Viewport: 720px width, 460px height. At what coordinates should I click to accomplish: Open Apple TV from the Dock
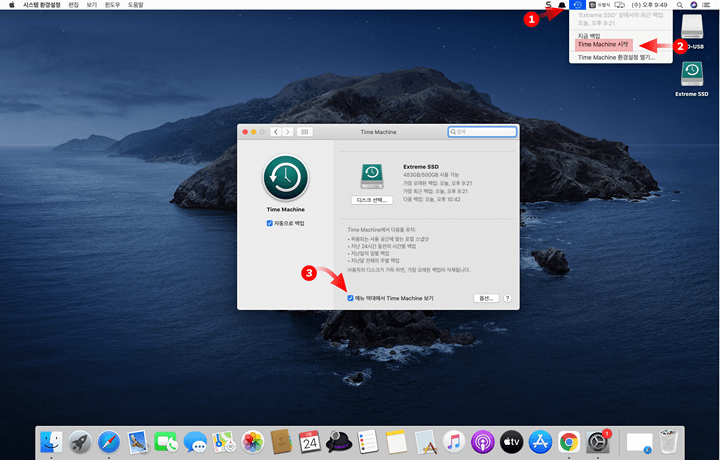pyautogui.click(x=512, y=442)
